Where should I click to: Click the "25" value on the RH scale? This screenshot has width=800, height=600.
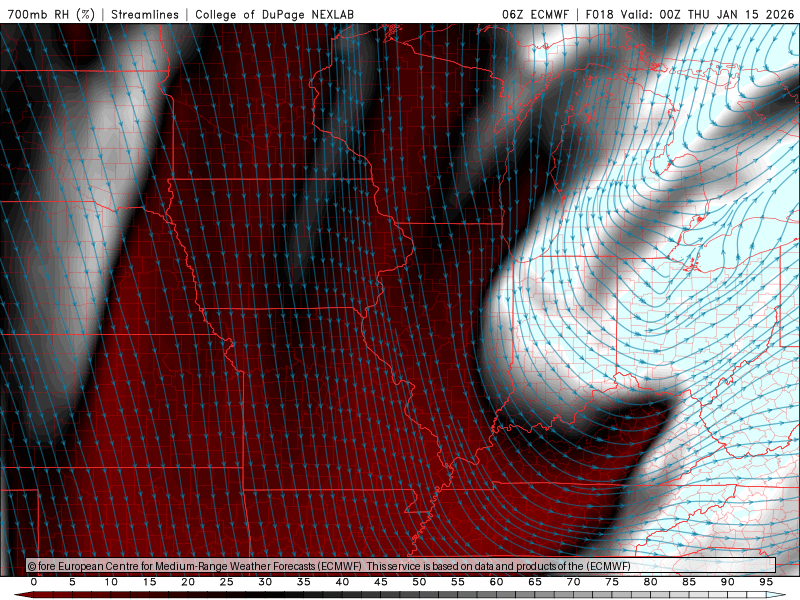[x=227, y=582]
